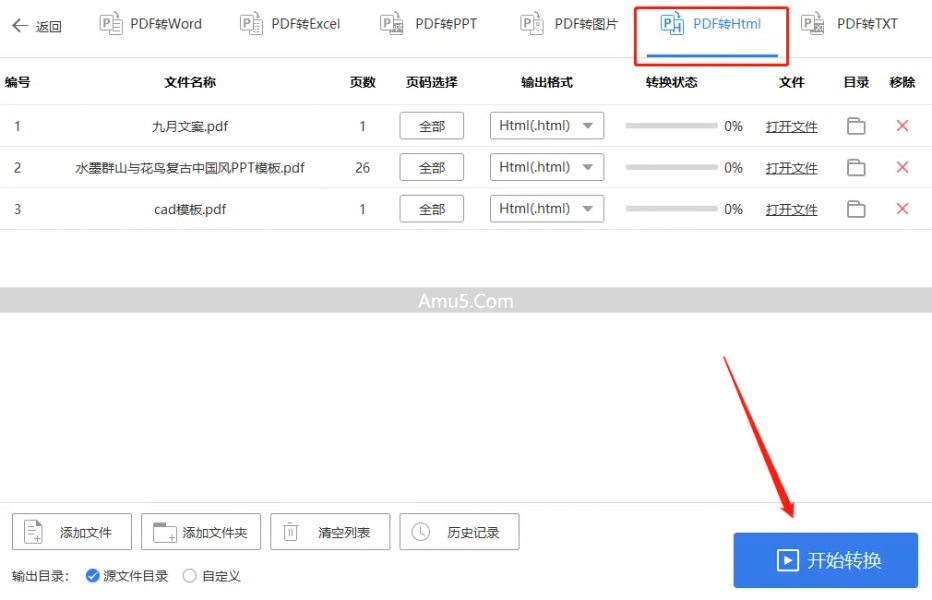
Task: Select the 自定义 output radio button
Action: tap(190, 576)
